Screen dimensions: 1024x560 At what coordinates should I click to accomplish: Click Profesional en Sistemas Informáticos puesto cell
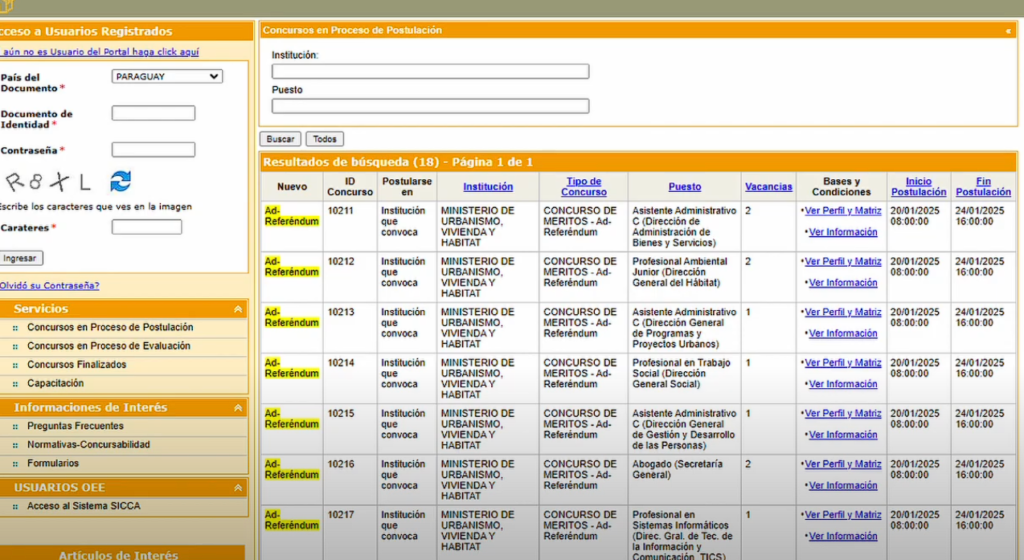click(682, 535)
